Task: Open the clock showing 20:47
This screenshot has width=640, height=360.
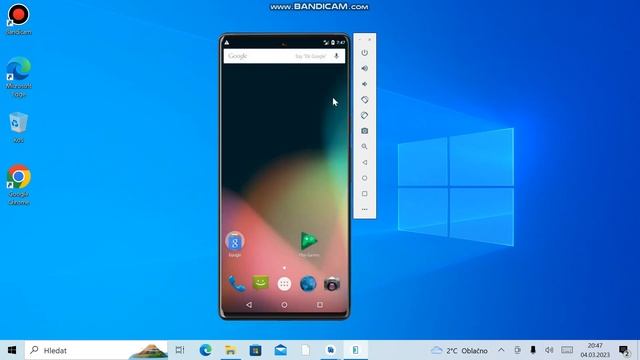Action: tap(595, 350)
